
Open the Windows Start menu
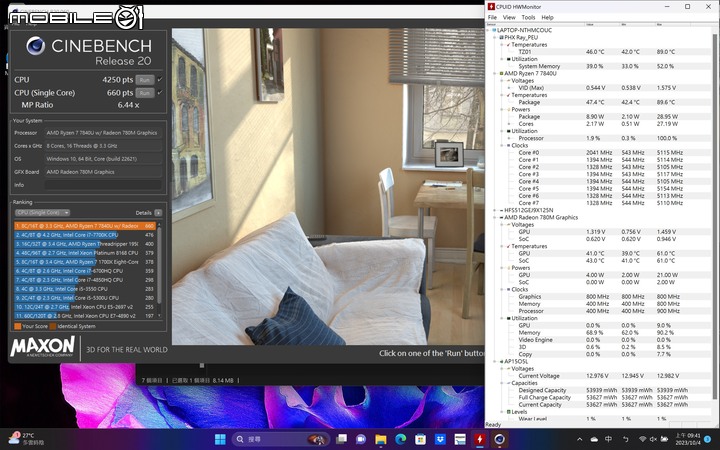point(220,439)
